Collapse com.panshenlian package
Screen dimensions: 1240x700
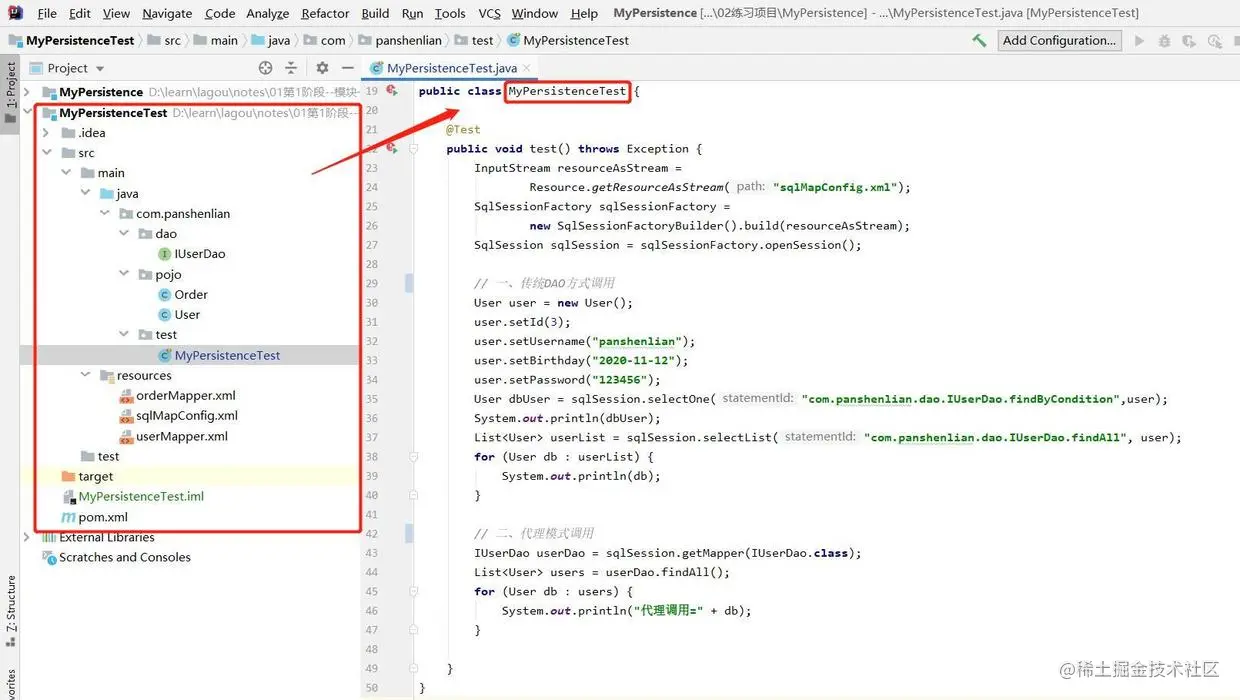coord(105,213)
